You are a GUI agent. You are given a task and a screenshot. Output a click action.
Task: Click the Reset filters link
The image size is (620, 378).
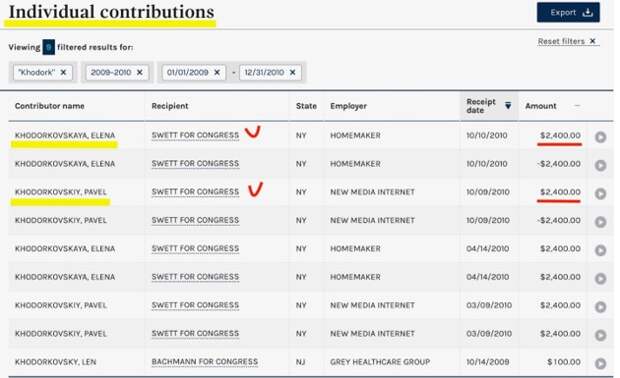[x=568, y=41]
